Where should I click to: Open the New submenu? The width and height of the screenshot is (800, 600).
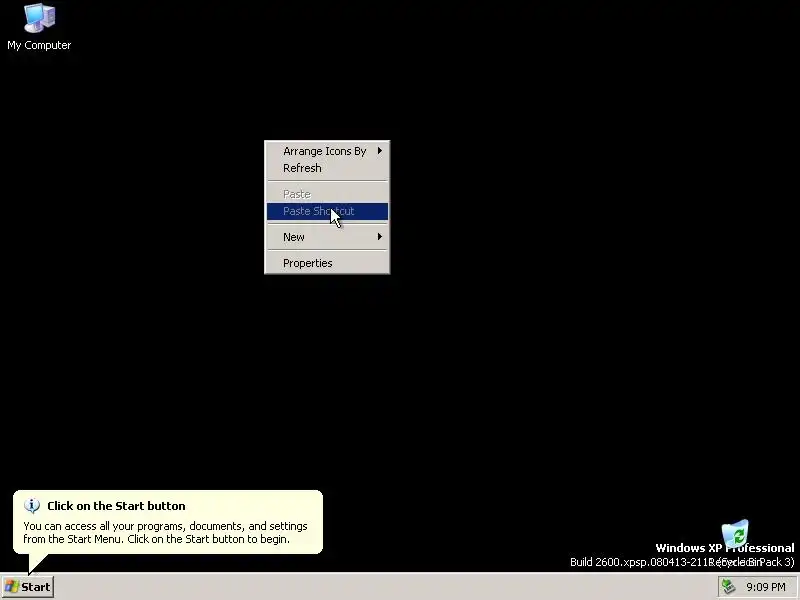point(327,237)
